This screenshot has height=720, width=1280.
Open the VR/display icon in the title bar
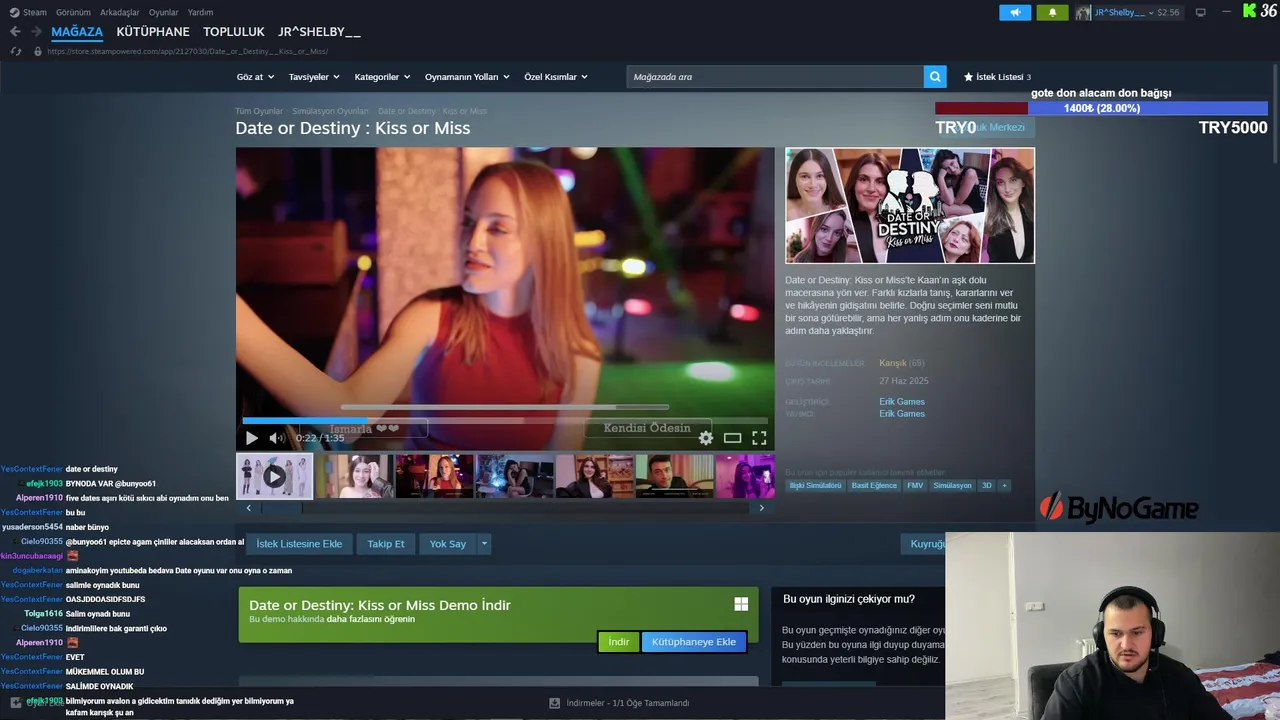coord(1201,12)
